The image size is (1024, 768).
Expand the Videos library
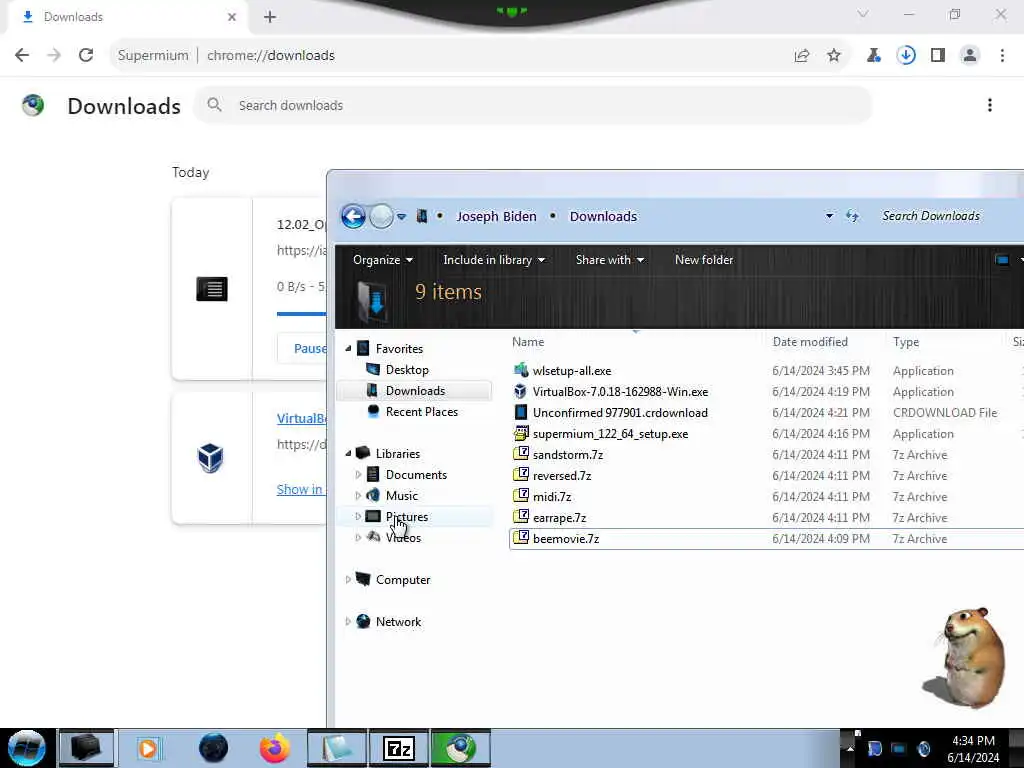pos(358,537)
